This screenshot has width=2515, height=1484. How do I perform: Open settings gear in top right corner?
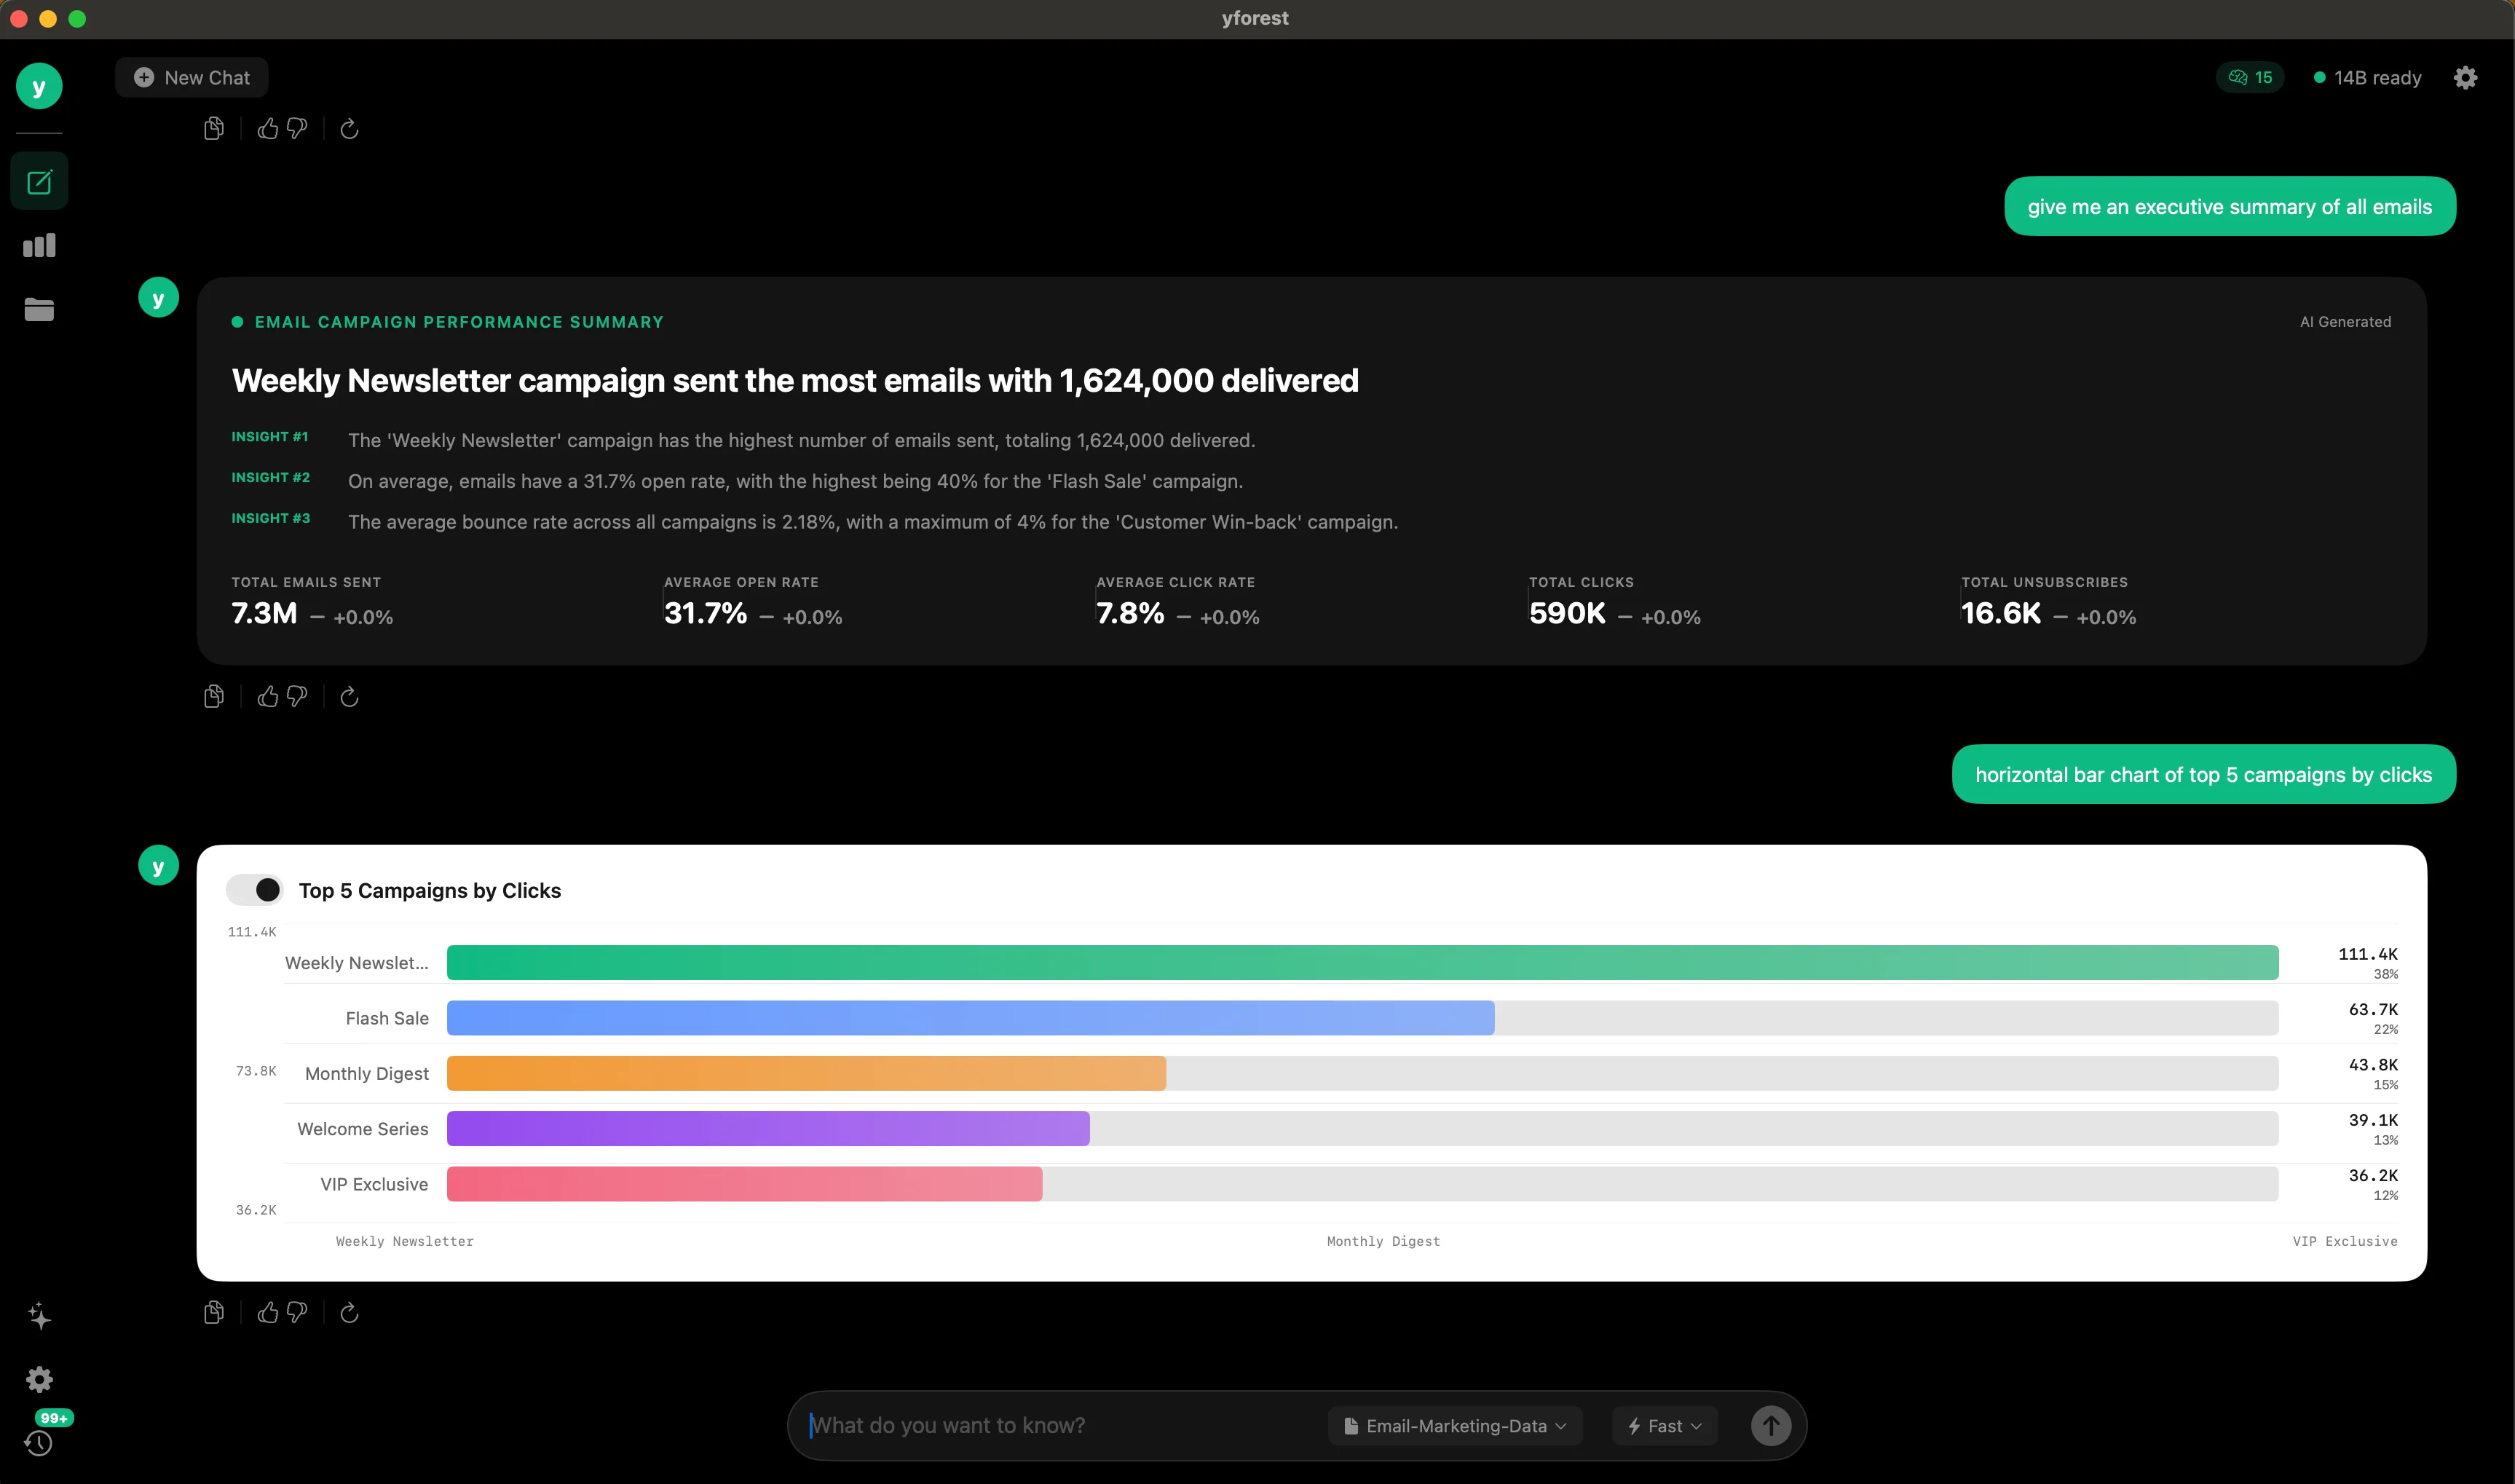tap(2465, 77)
